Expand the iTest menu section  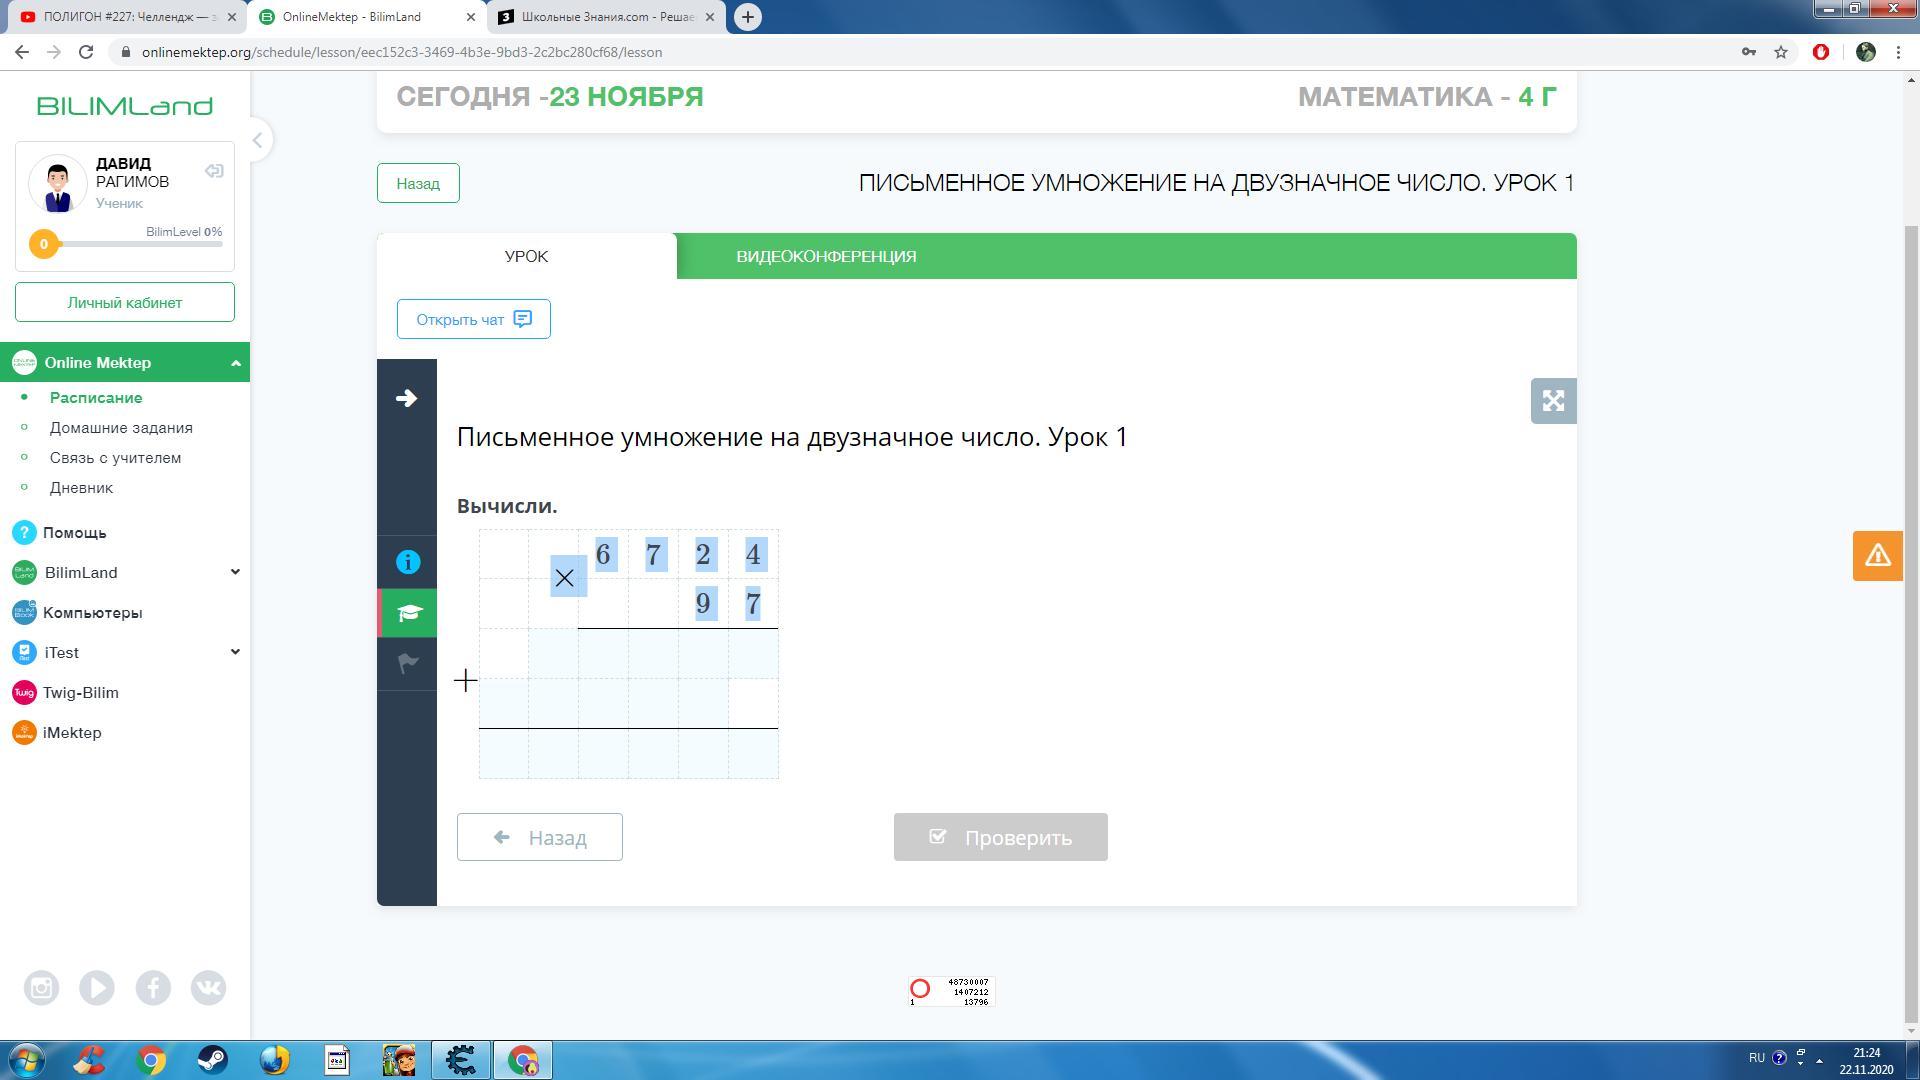tap(235, 652)
